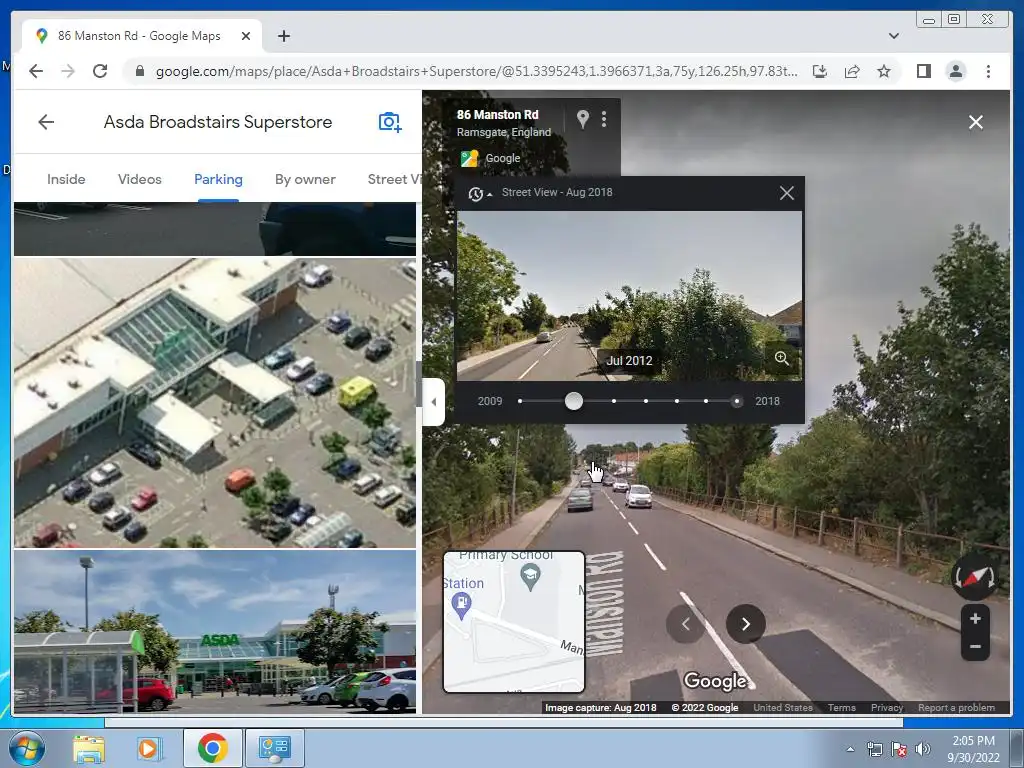This screenshot has width=1024, height=768.
Task: Move to the next Street View position
Action: tap(746, 624)
